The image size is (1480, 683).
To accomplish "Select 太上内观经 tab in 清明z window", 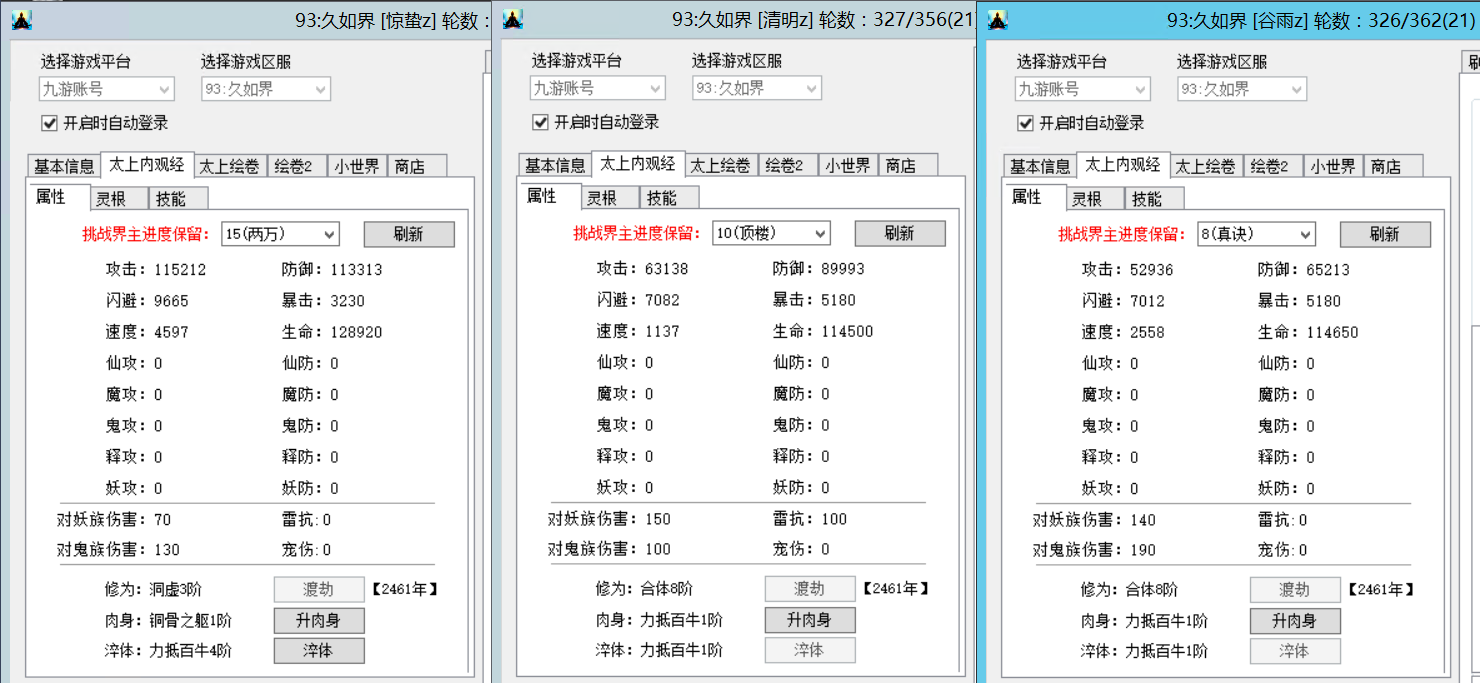I will (637, 163).
